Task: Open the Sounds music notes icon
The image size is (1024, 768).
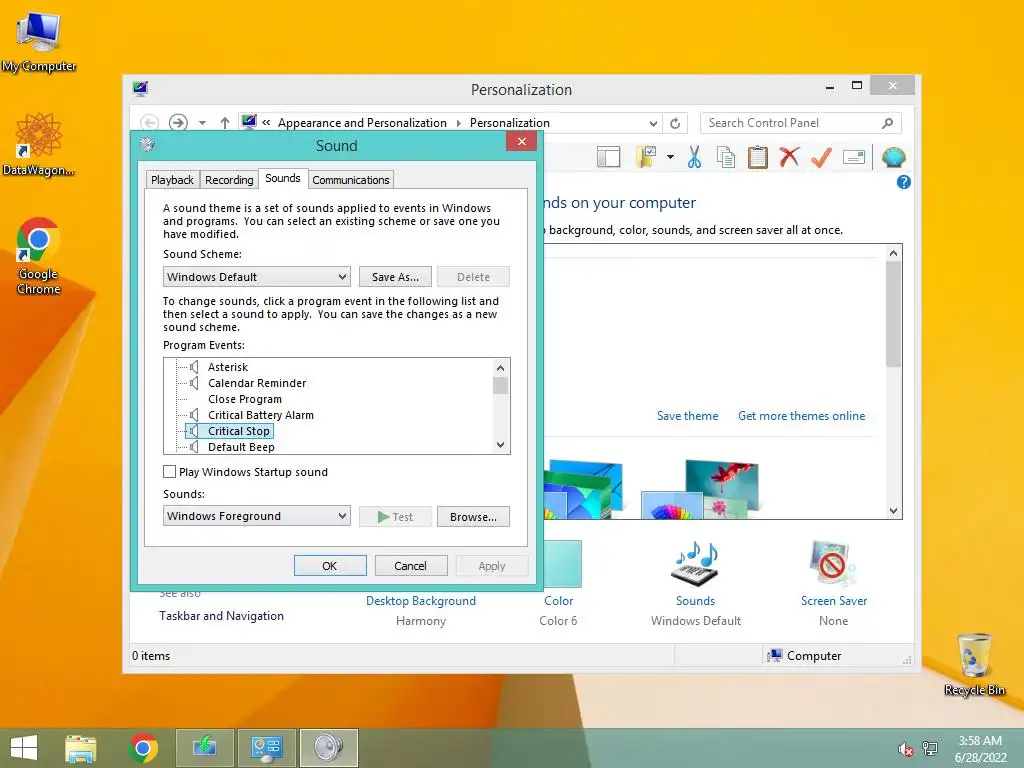Action: [696, 564]
